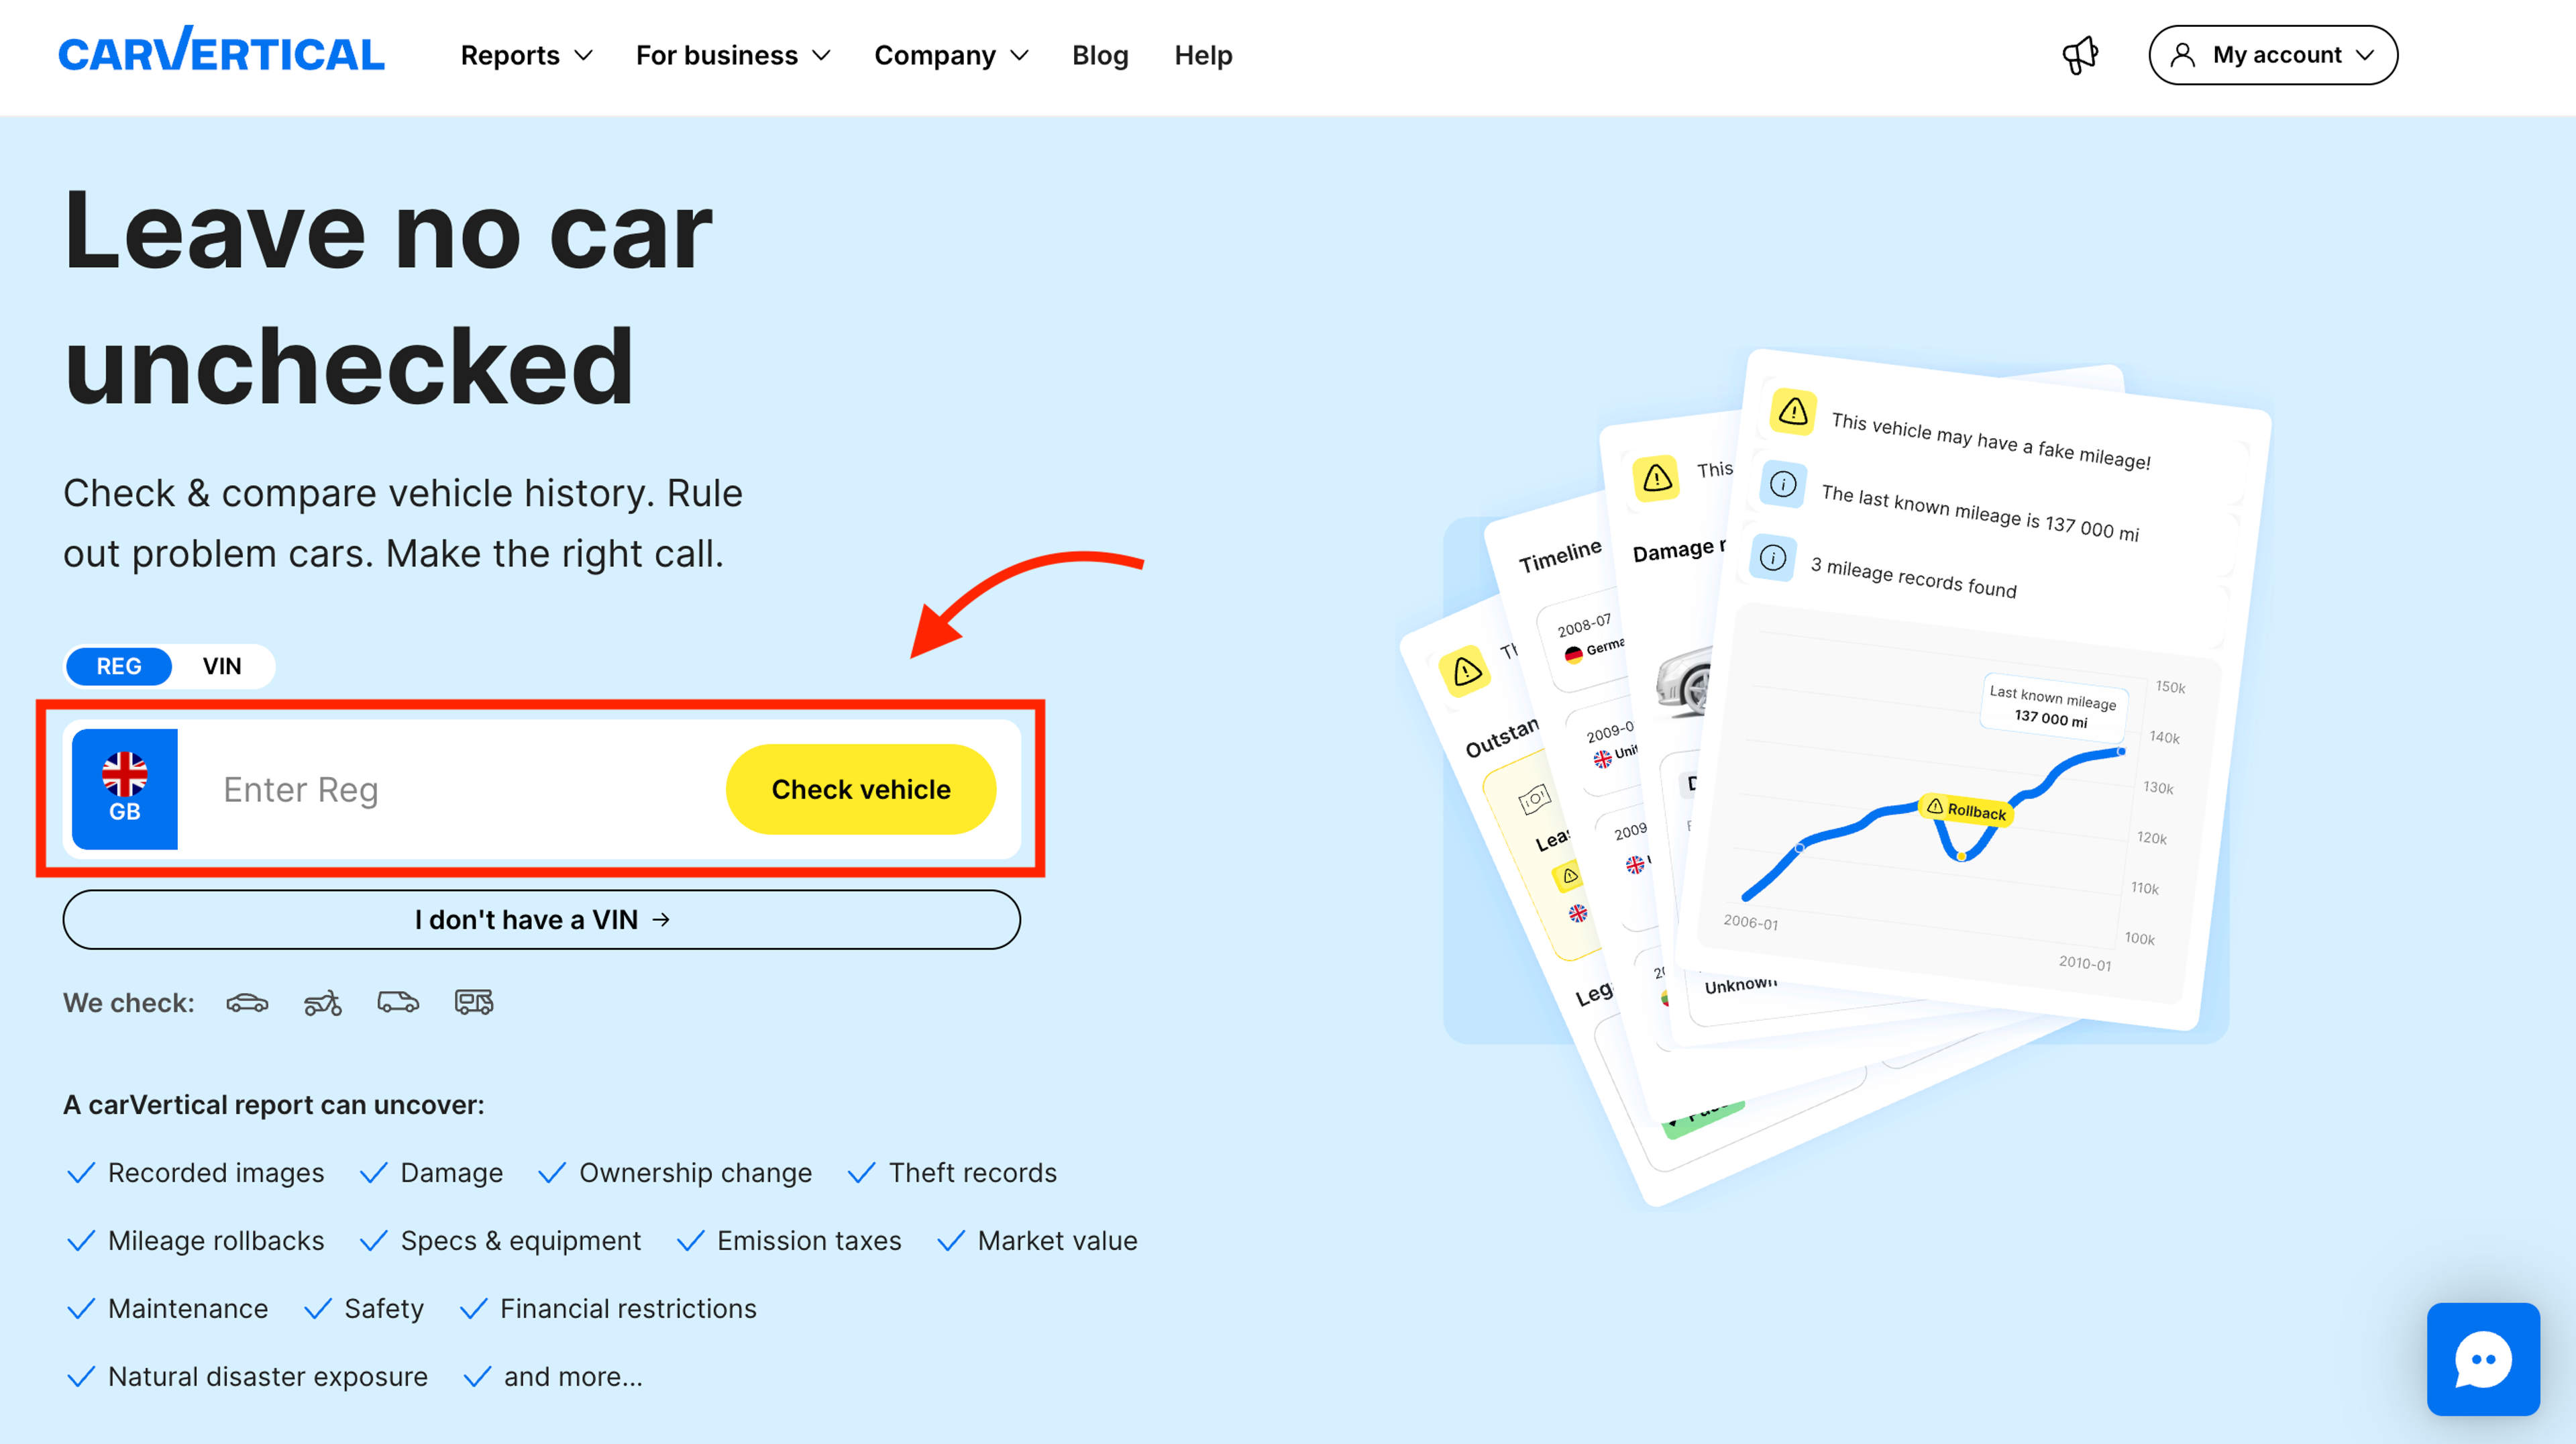
Task: Click the motorhome icon next to We check
Action: tap(474, 1002)
